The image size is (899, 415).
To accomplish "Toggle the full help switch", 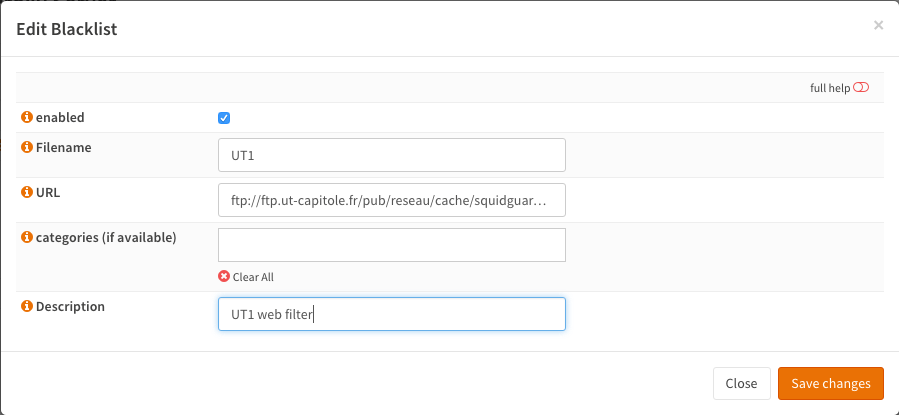I will [x=861, y=88].
